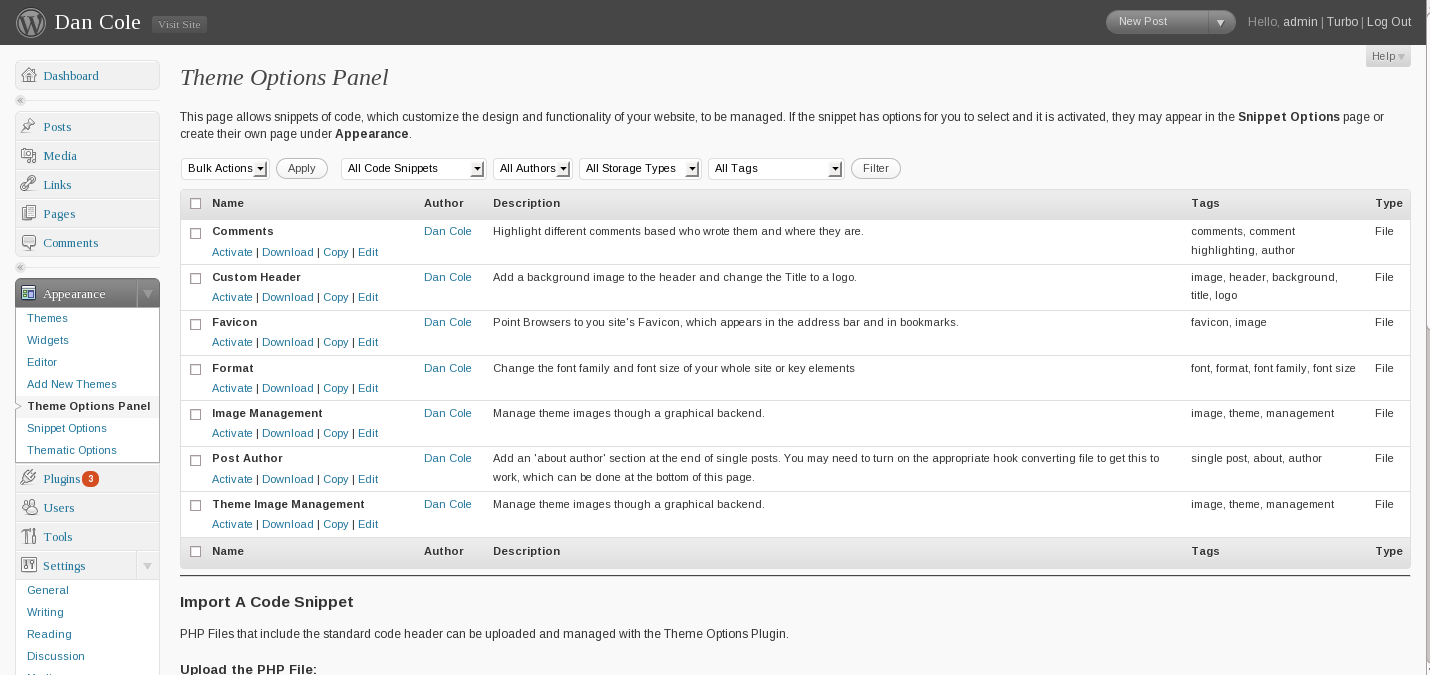
Task: Sort table by Name header column
Action: [228, 203]
